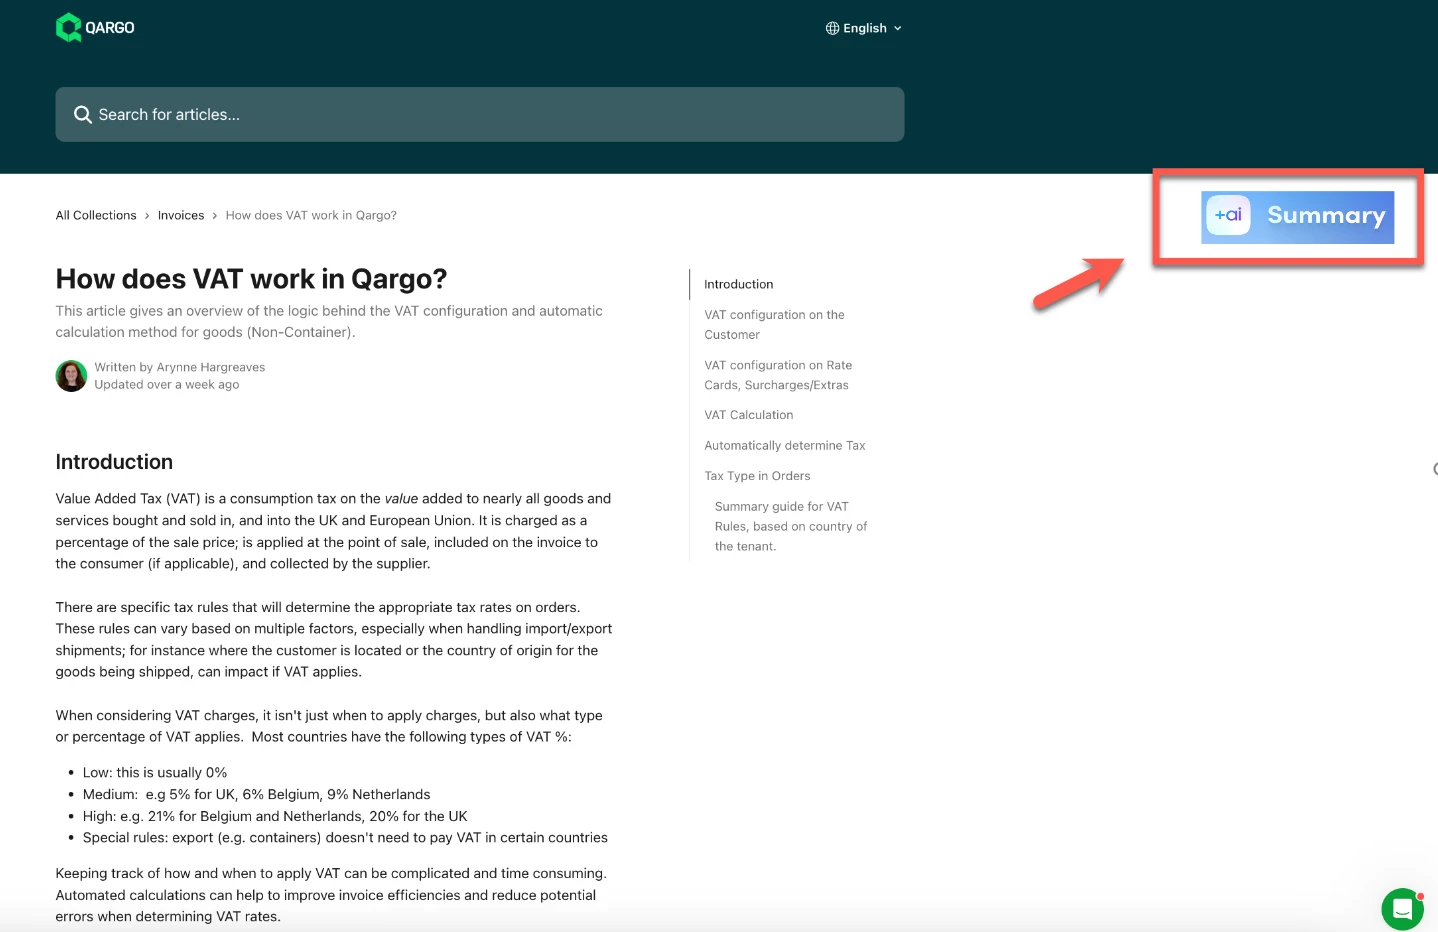Open the English language dropdown

coord(864,28)
